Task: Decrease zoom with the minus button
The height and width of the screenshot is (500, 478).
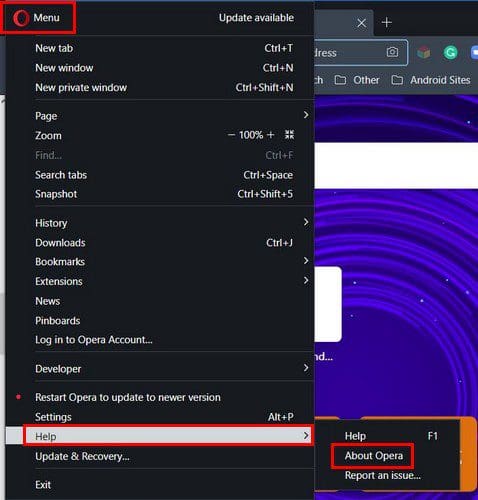Action: [x=231, y=135]
